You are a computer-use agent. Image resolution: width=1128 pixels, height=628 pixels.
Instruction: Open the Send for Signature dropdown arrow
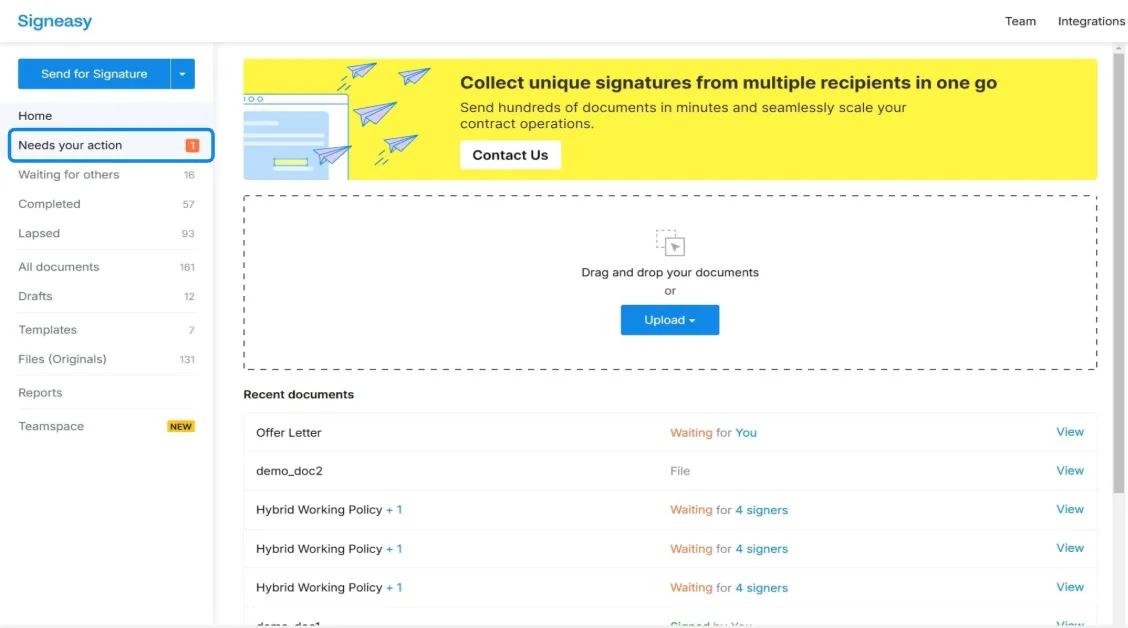(183, 74)
